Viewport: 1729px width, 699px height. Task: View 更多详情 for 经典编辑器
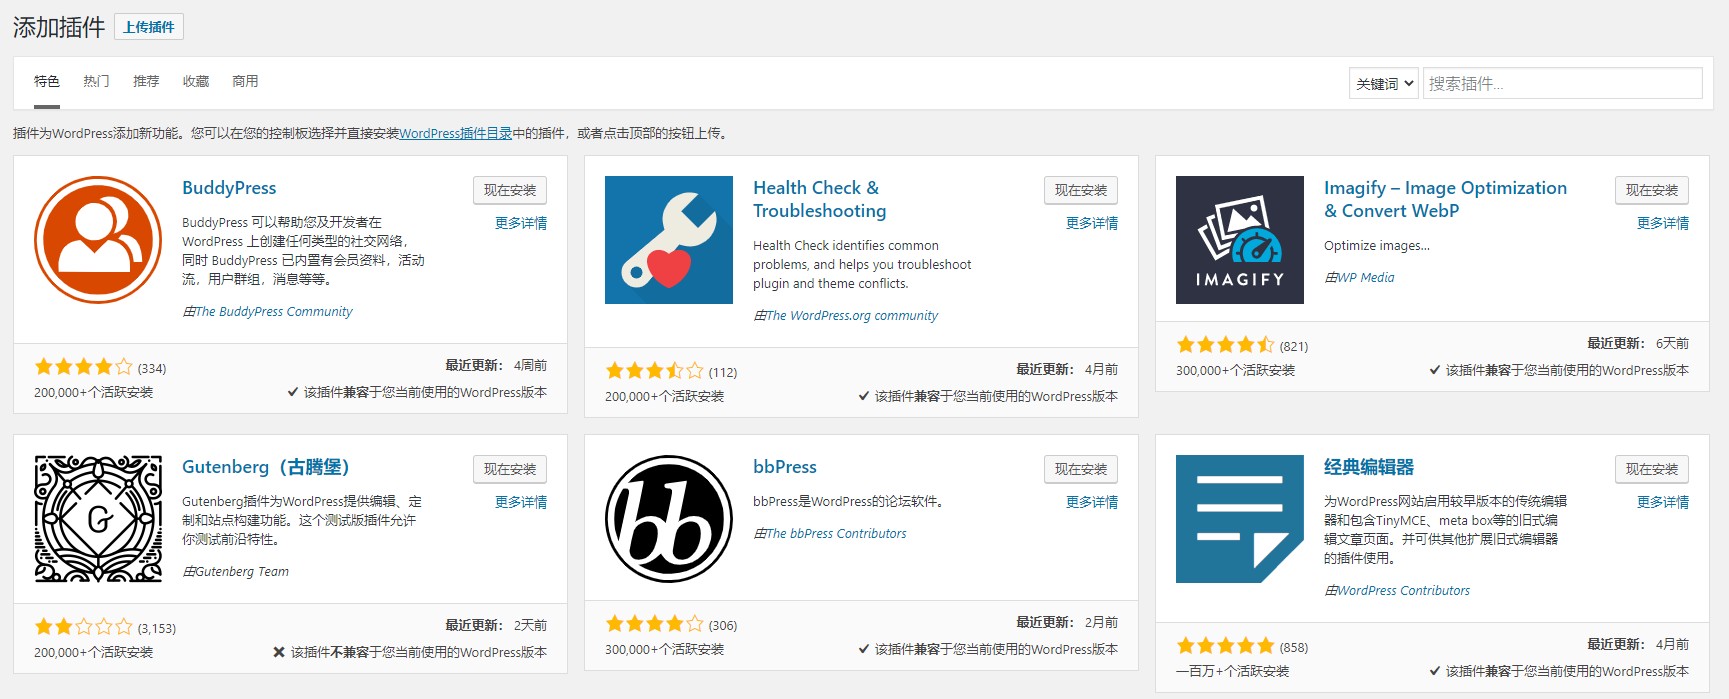tap(1663, 502)
